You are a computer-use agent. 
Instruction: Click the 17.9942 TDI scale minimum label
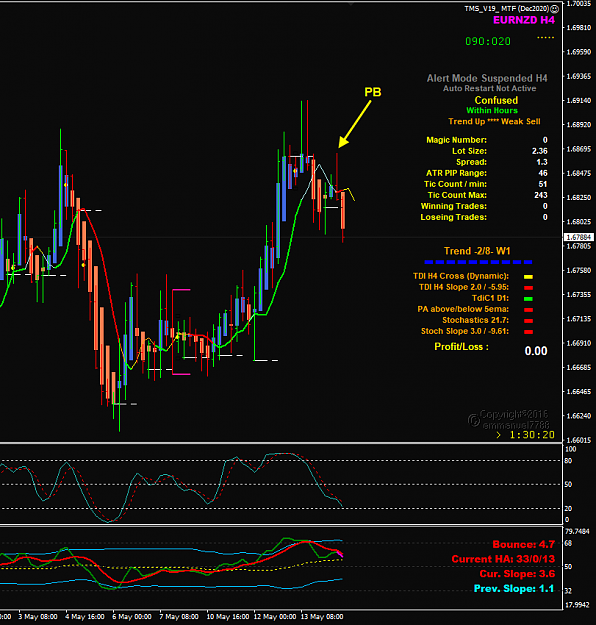(x=577, y=605)
